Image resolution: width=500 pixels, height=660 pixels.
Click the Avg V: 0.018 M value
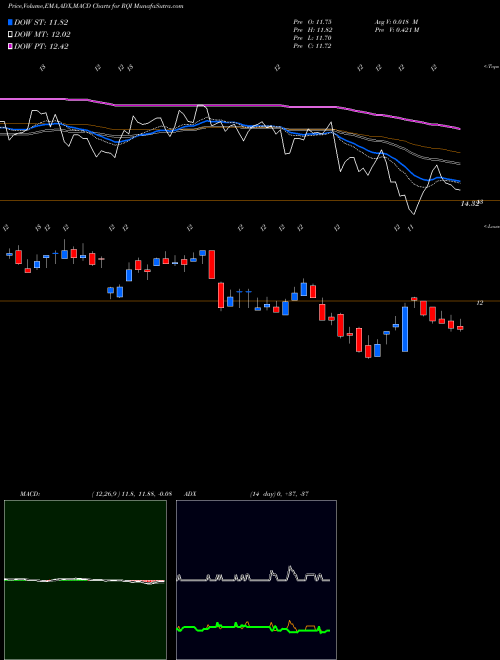[x=396, y=22]
